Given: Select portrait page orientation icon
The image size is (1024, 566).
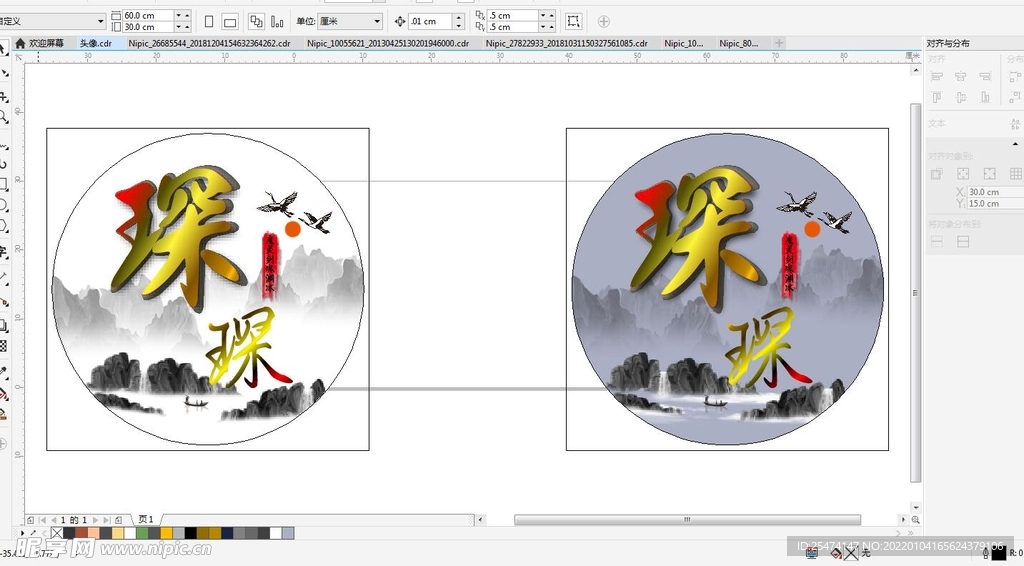Looking at the screenshot, I should tap(209, 21).
